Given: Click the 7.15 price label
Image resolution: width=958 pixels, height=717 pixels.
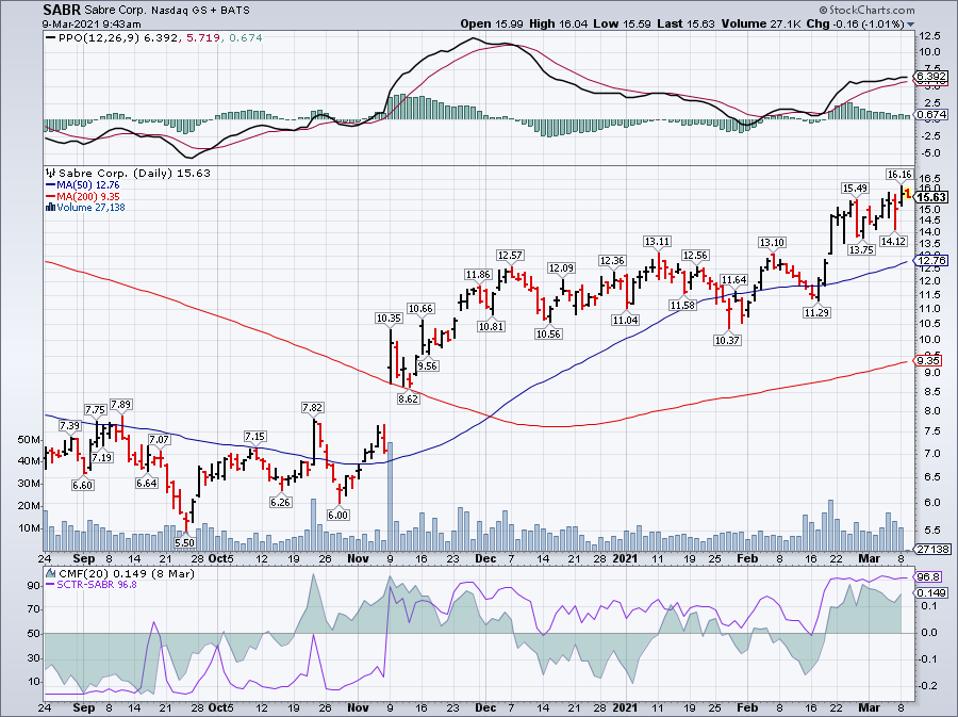Looking at the screenshot, I should pyautogui.click(x=255, y=437).
